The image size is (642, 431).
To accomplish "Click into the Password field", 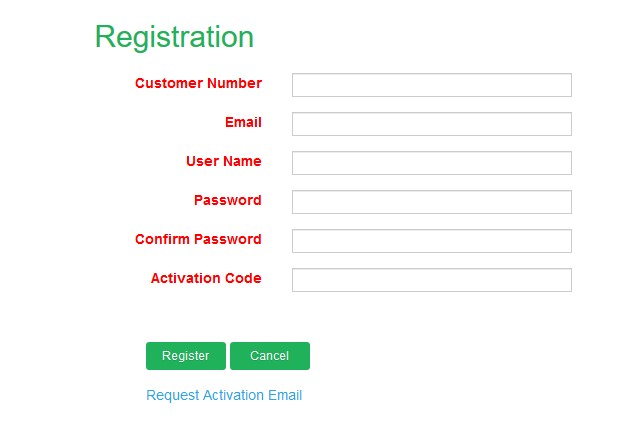I will 431,202.
